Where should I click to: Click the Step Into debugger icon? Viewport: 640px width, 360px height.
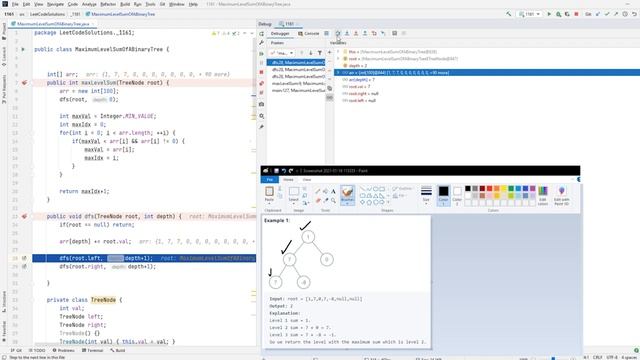[x=347, y=33]
